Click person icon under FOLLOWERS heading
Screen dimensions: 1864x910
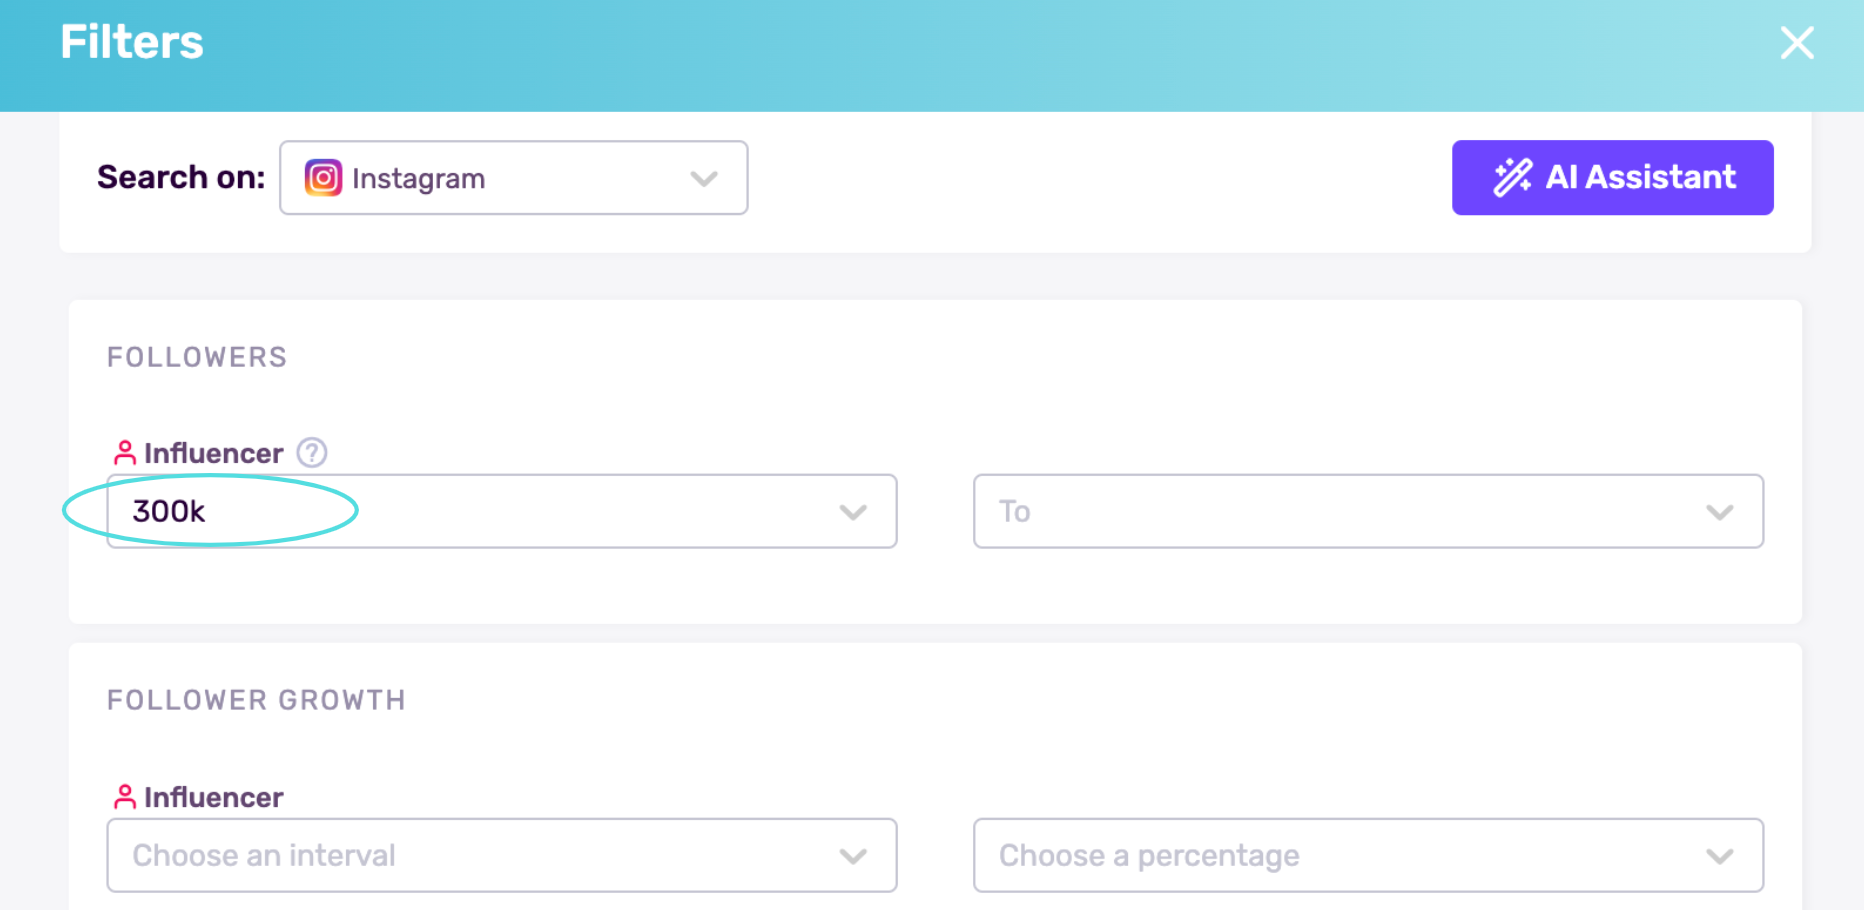(x=124, y=453)
